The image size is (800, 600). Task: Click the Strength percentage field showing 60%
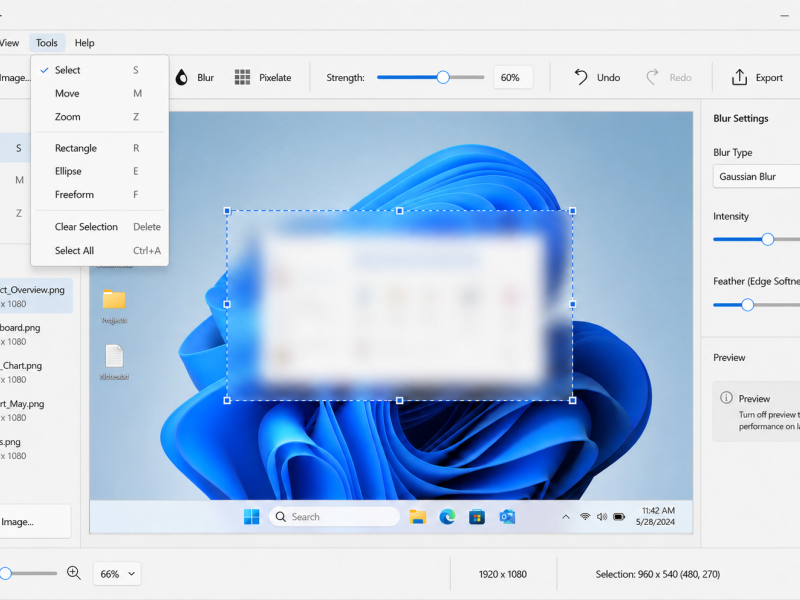pyautogui.click(x=513, y=78)
